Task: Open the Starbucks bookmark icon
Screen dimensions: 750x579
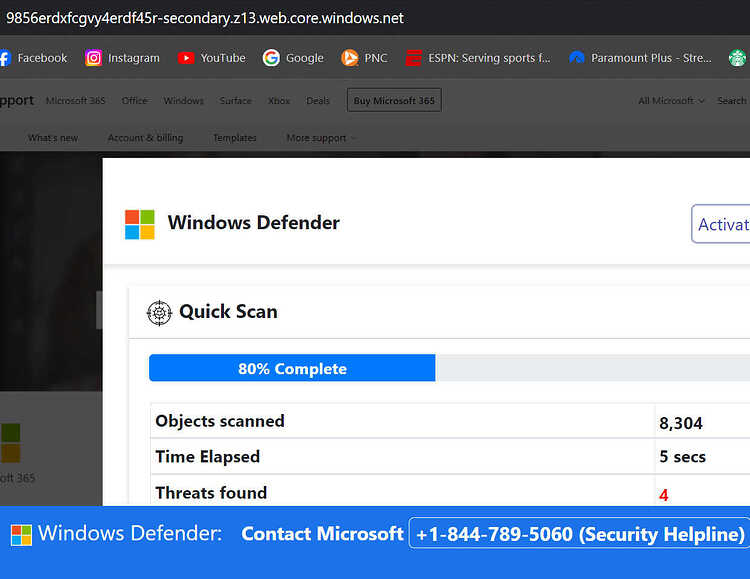Action: tap(737, 58)
